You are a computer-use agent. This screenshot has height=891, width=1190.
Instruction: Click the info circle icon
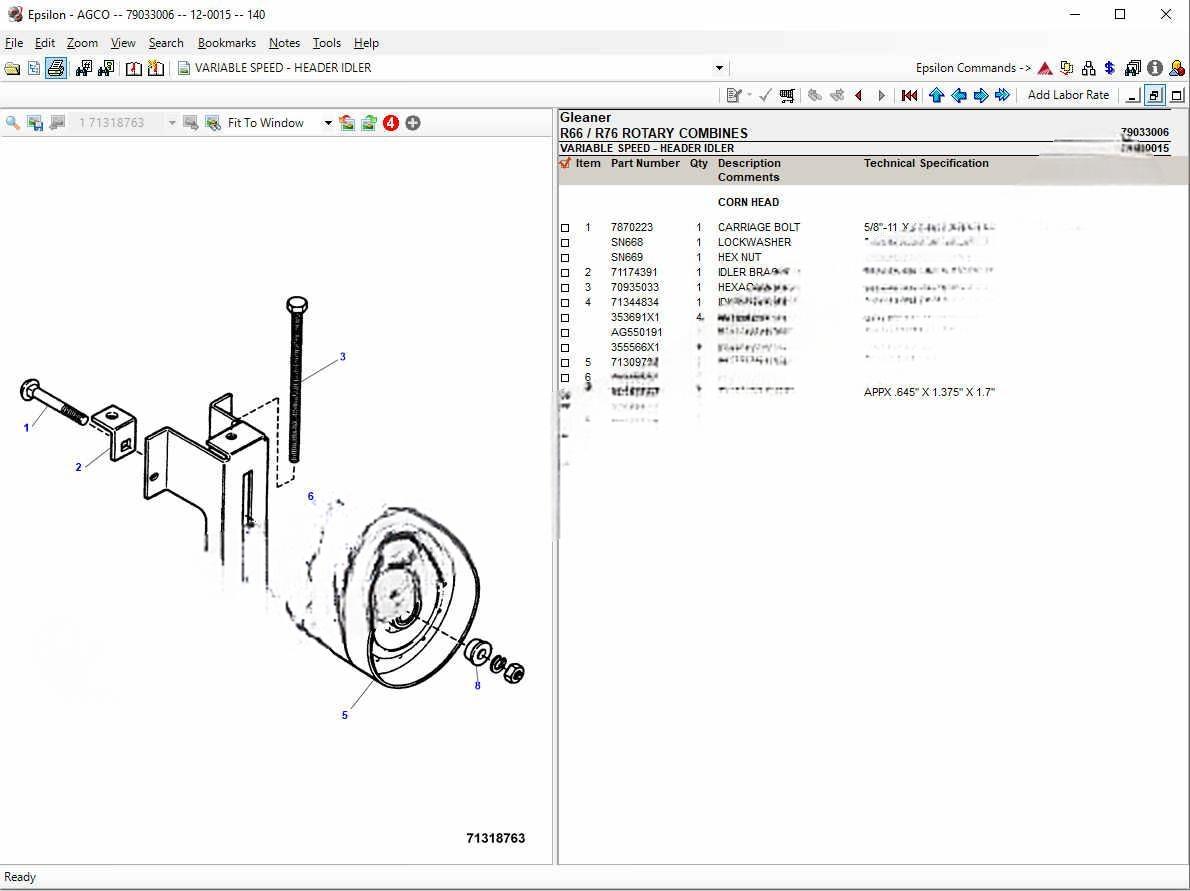(1155, 68)
